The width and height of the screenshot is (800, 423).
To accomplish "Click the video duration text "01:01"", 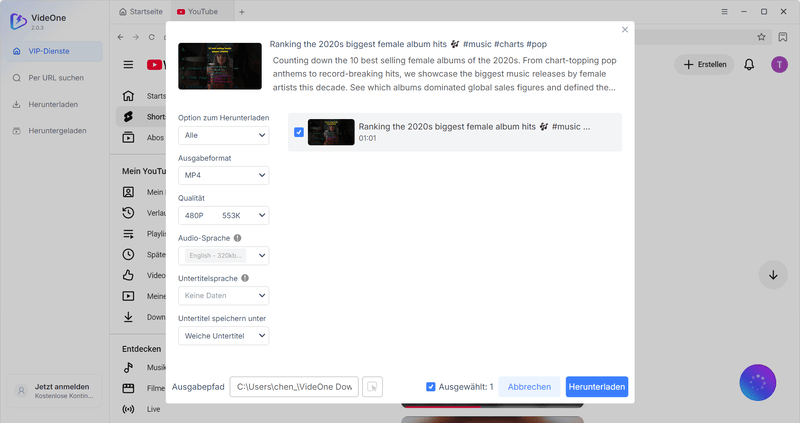I will [367, 138].
